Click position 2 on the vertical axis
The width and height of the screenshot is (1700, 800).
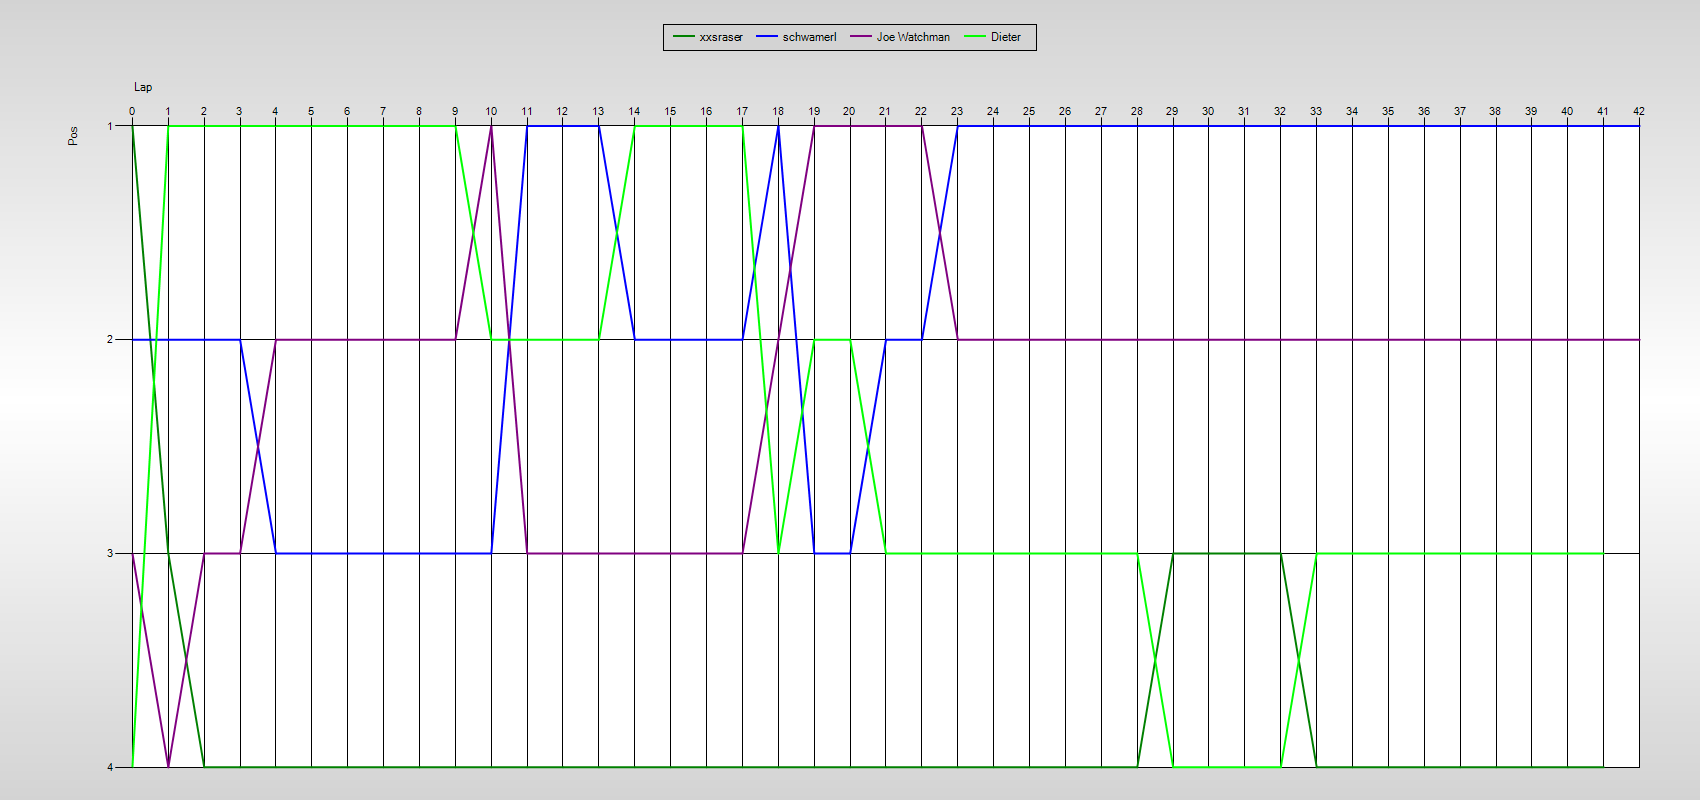point(110,340)
